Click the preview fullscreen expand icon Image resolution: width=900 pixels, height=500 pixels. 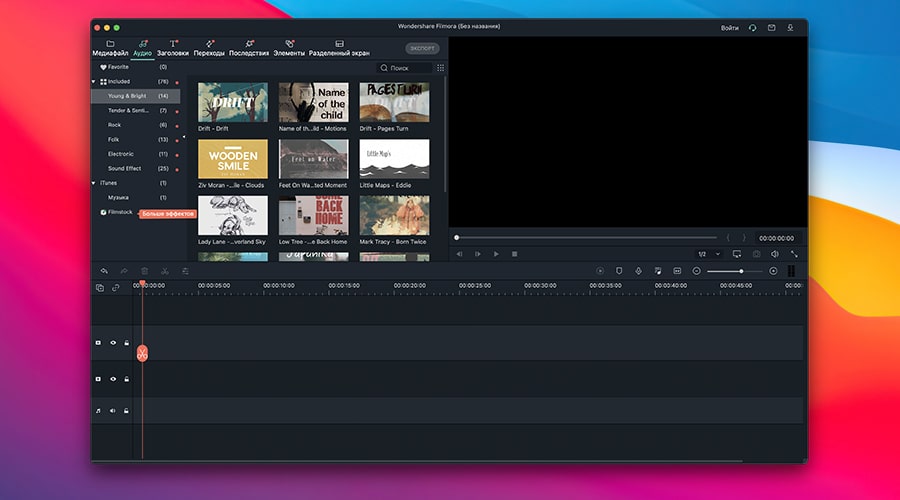tap(794, 254)
